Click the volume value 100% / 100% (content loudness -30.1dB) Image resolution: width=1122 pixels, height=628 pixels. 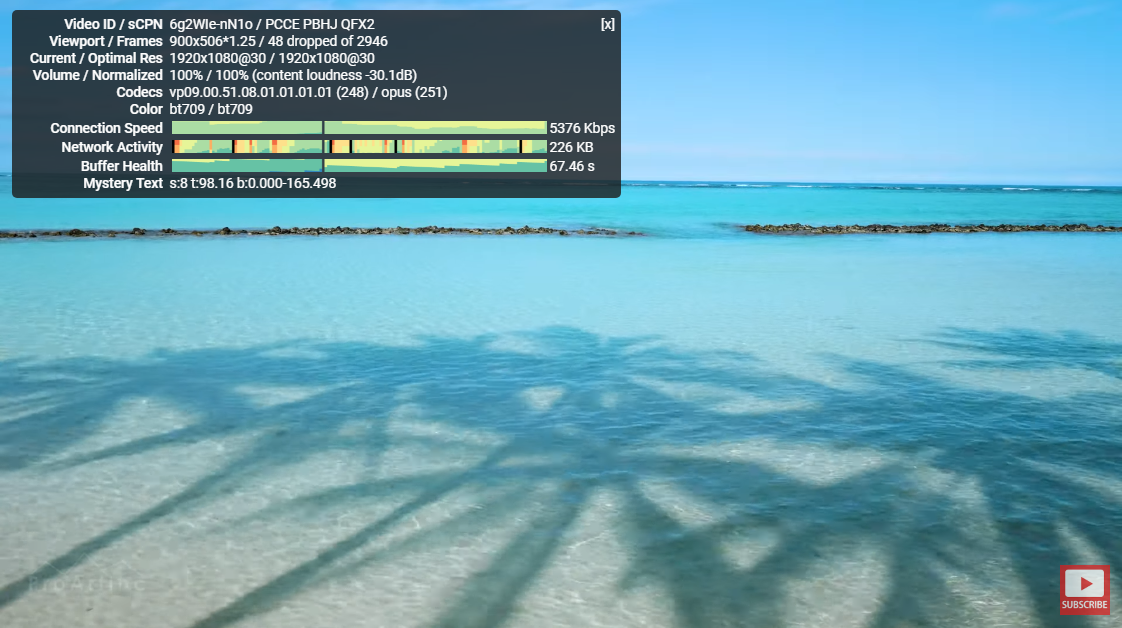[x=293, y=75]
